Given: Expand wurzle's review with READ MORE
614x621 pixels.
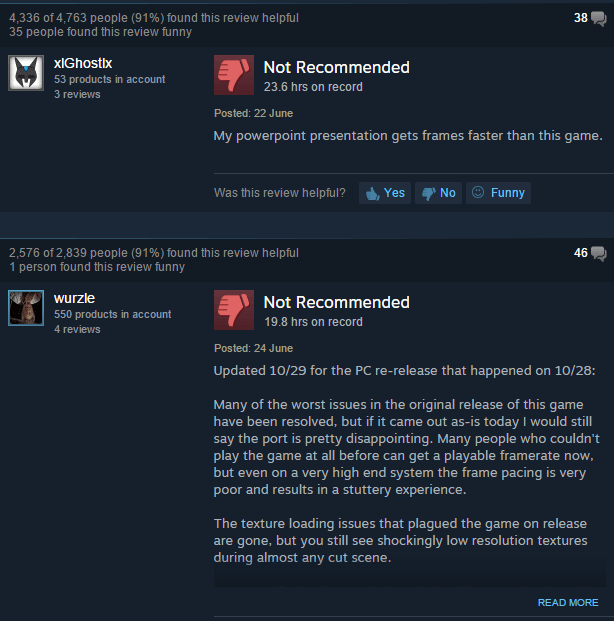Looking at the screenshot, I should [568, 602].
